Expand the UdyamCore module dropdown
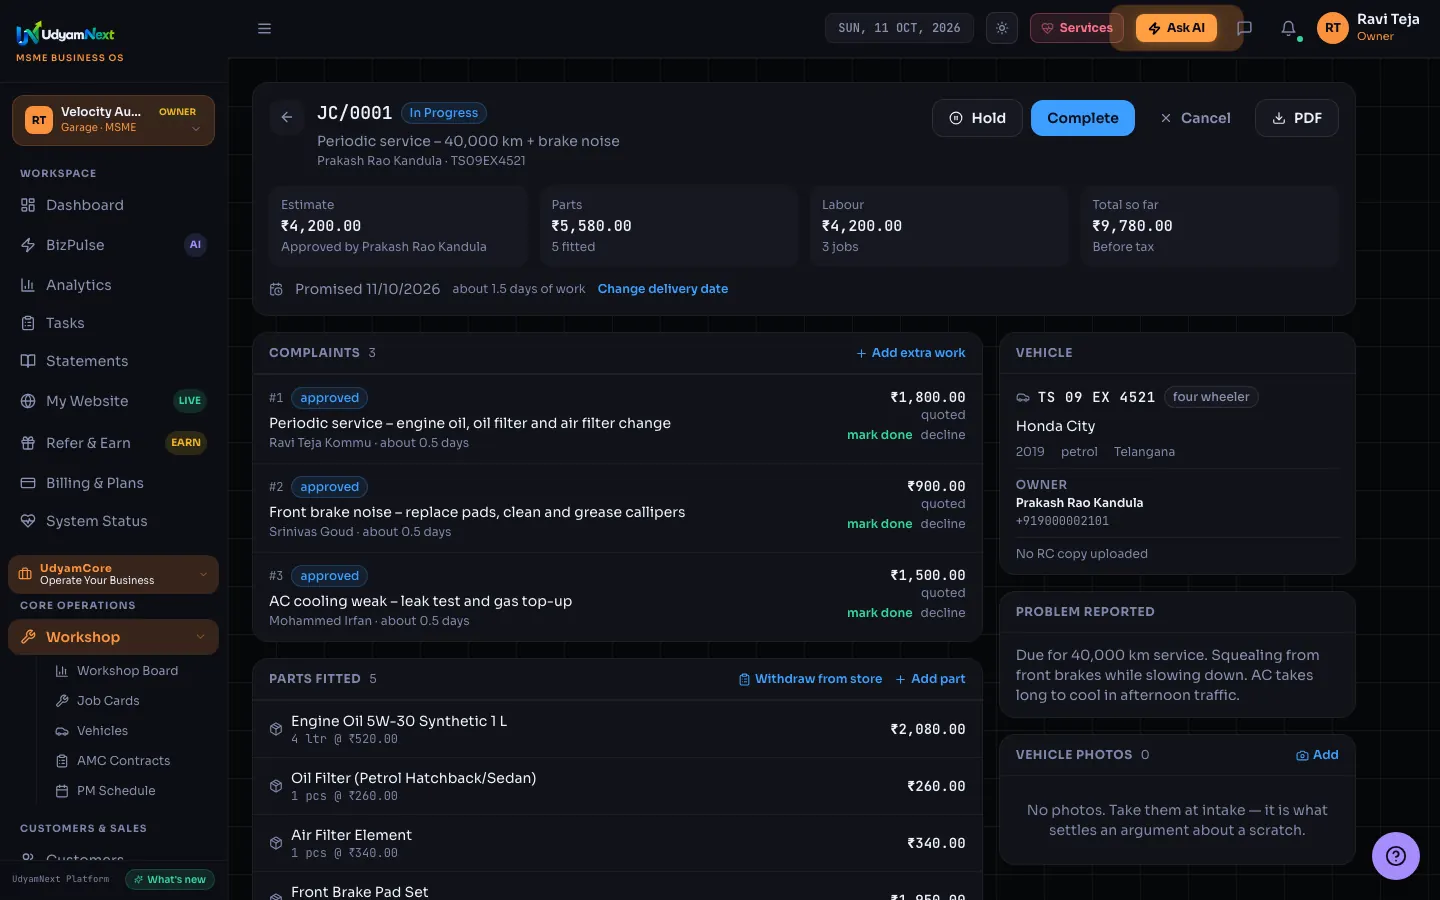The width and height of the screenshot is (1440, 900). (113, 574)
